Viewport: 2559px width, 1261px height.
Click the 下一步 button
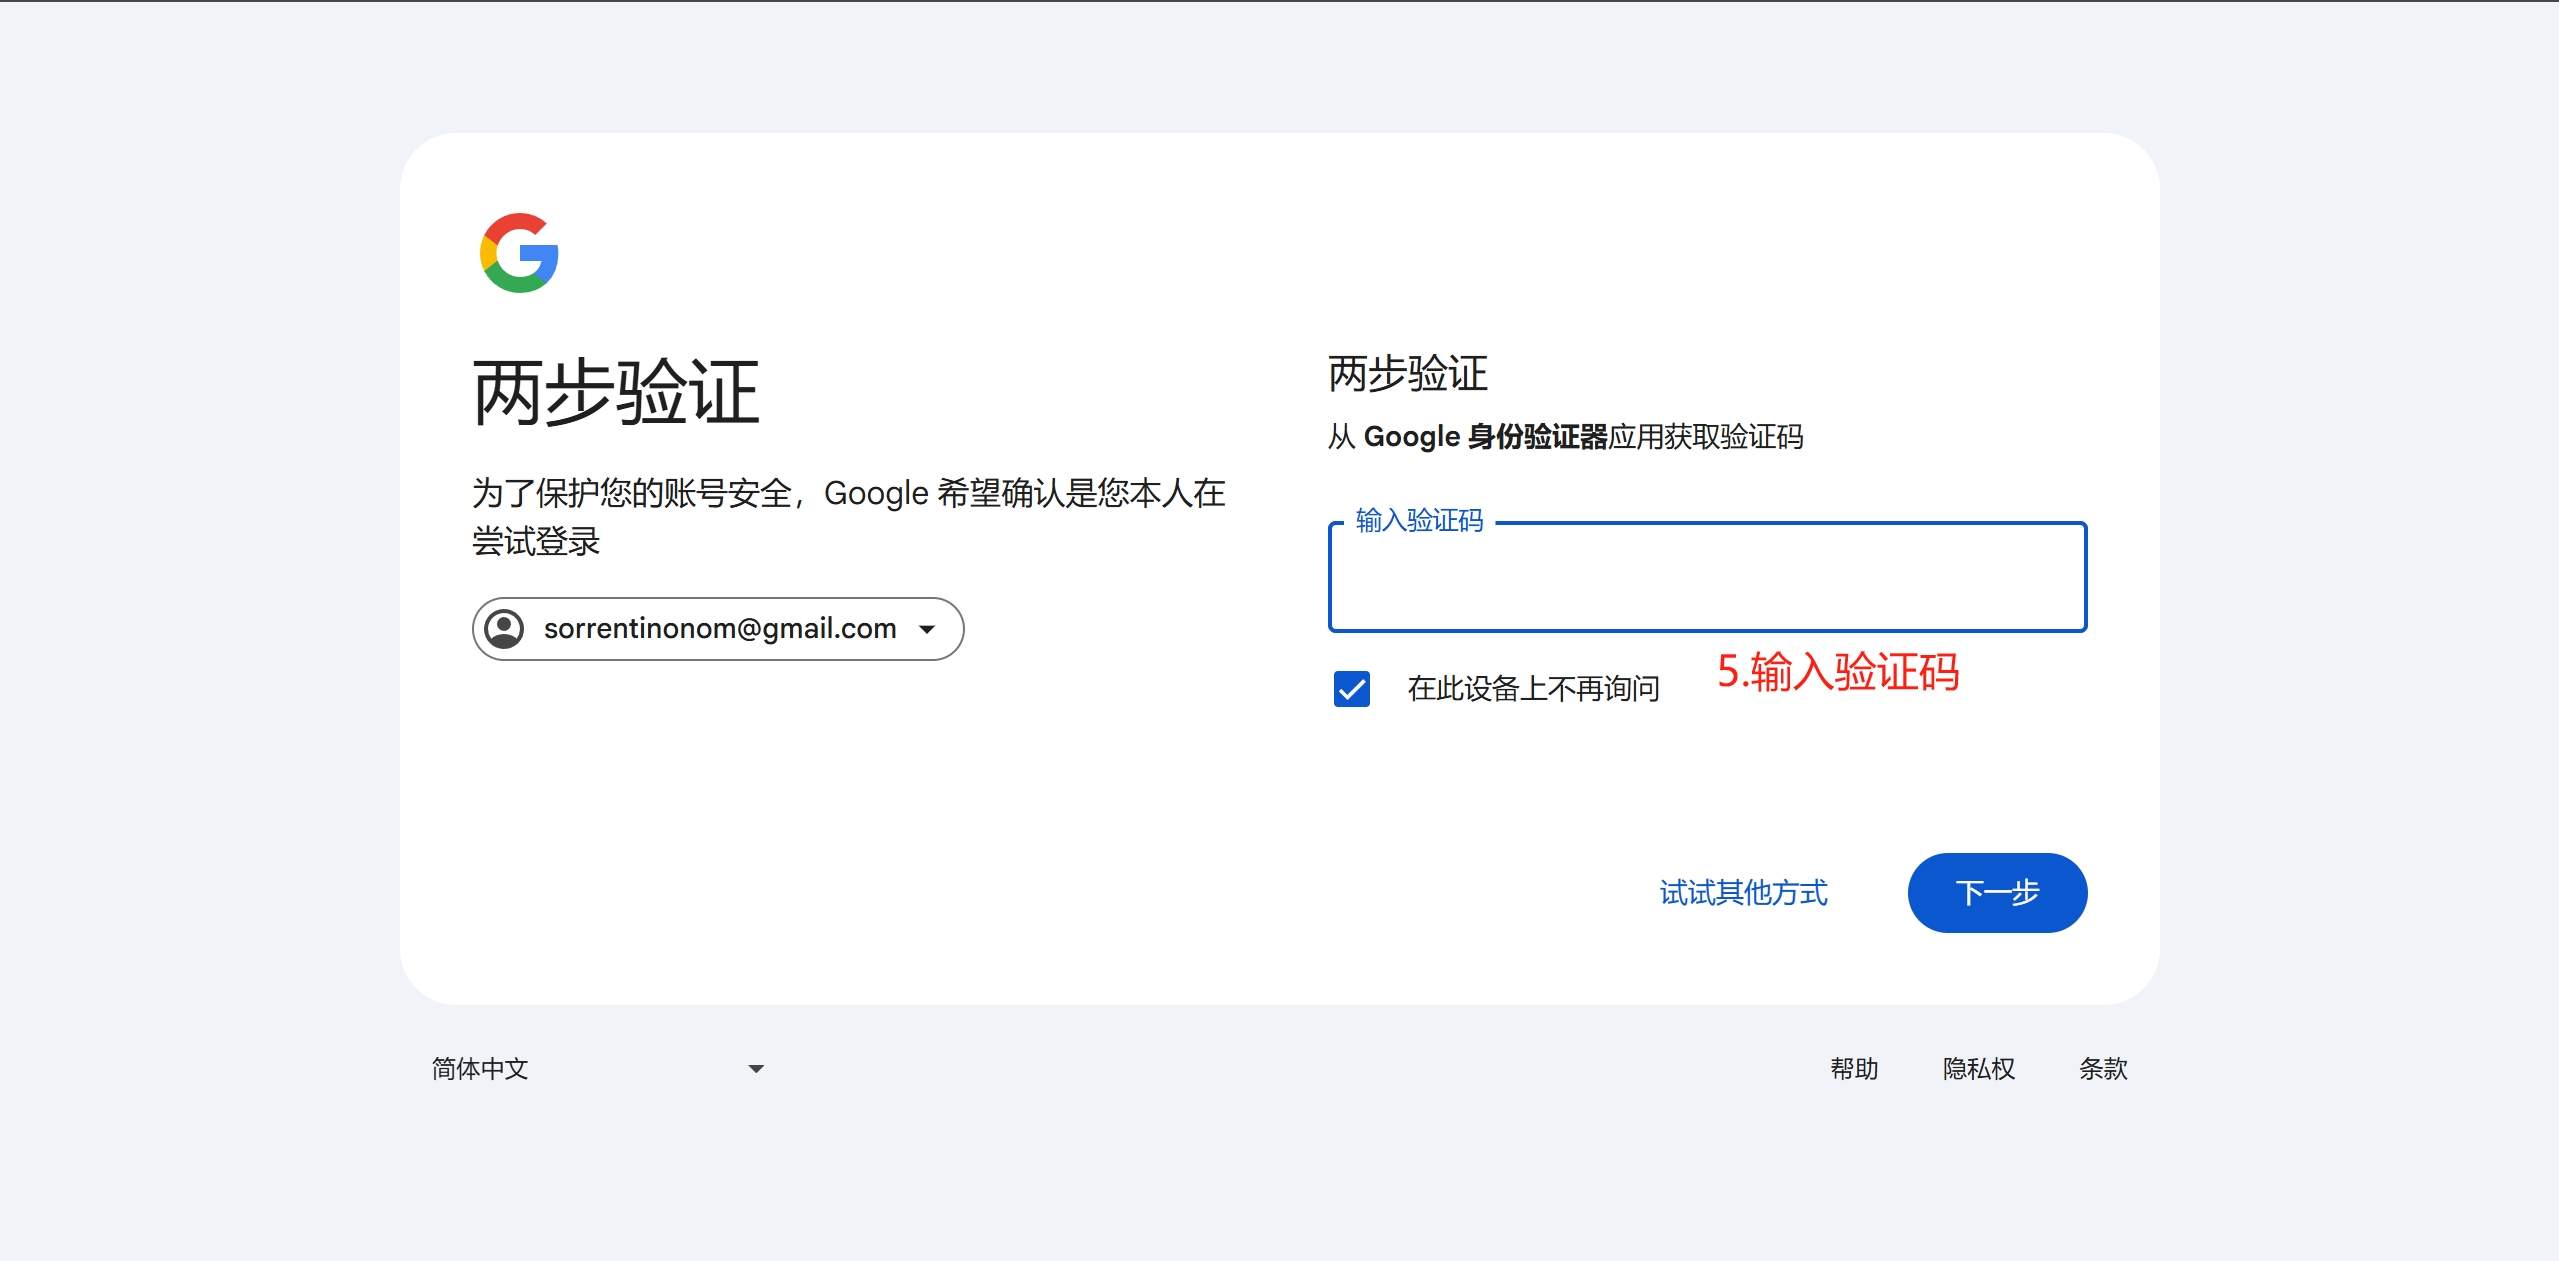click(x=1997, y=893)
